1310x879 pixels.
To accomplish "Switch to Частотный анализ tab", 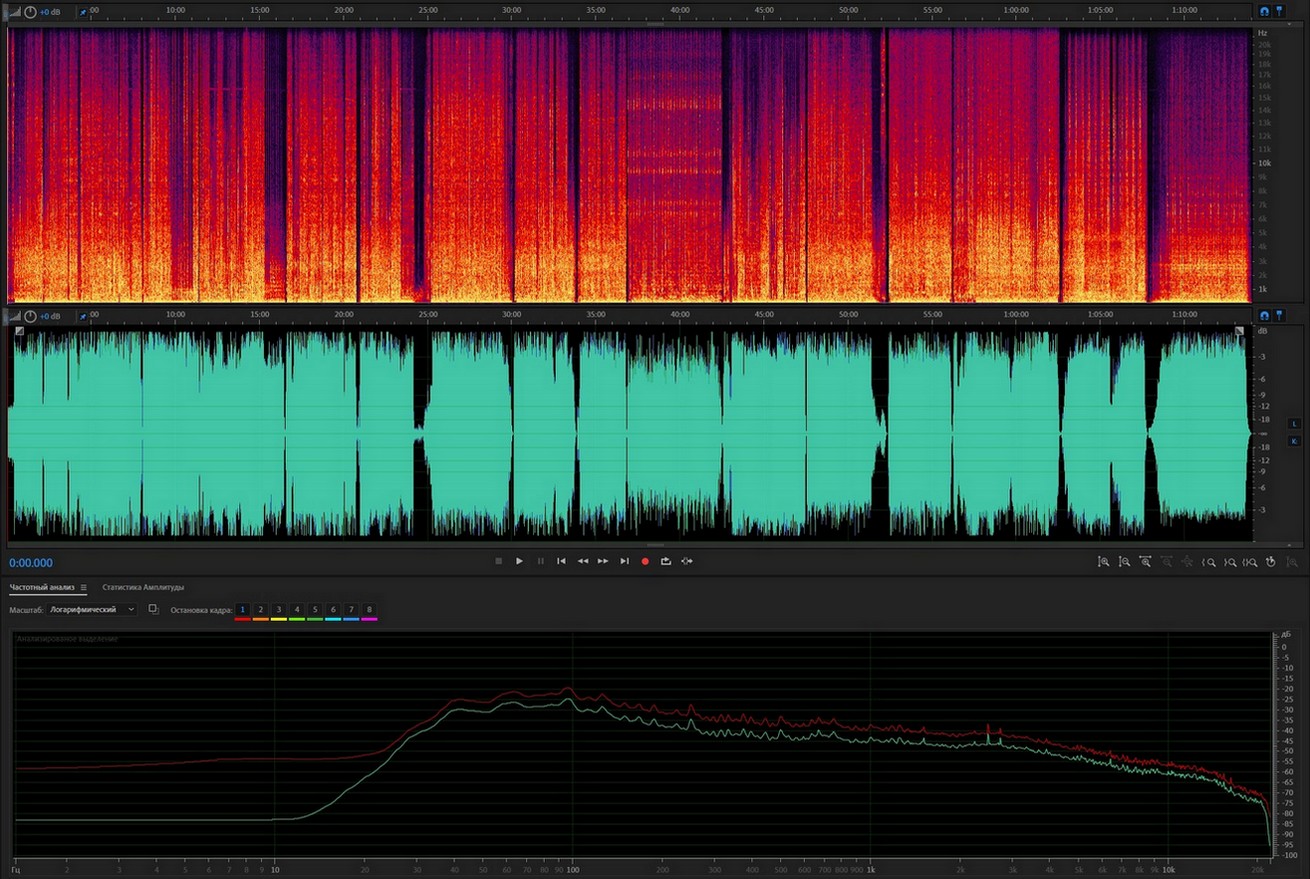I will (x=42, y=587).
